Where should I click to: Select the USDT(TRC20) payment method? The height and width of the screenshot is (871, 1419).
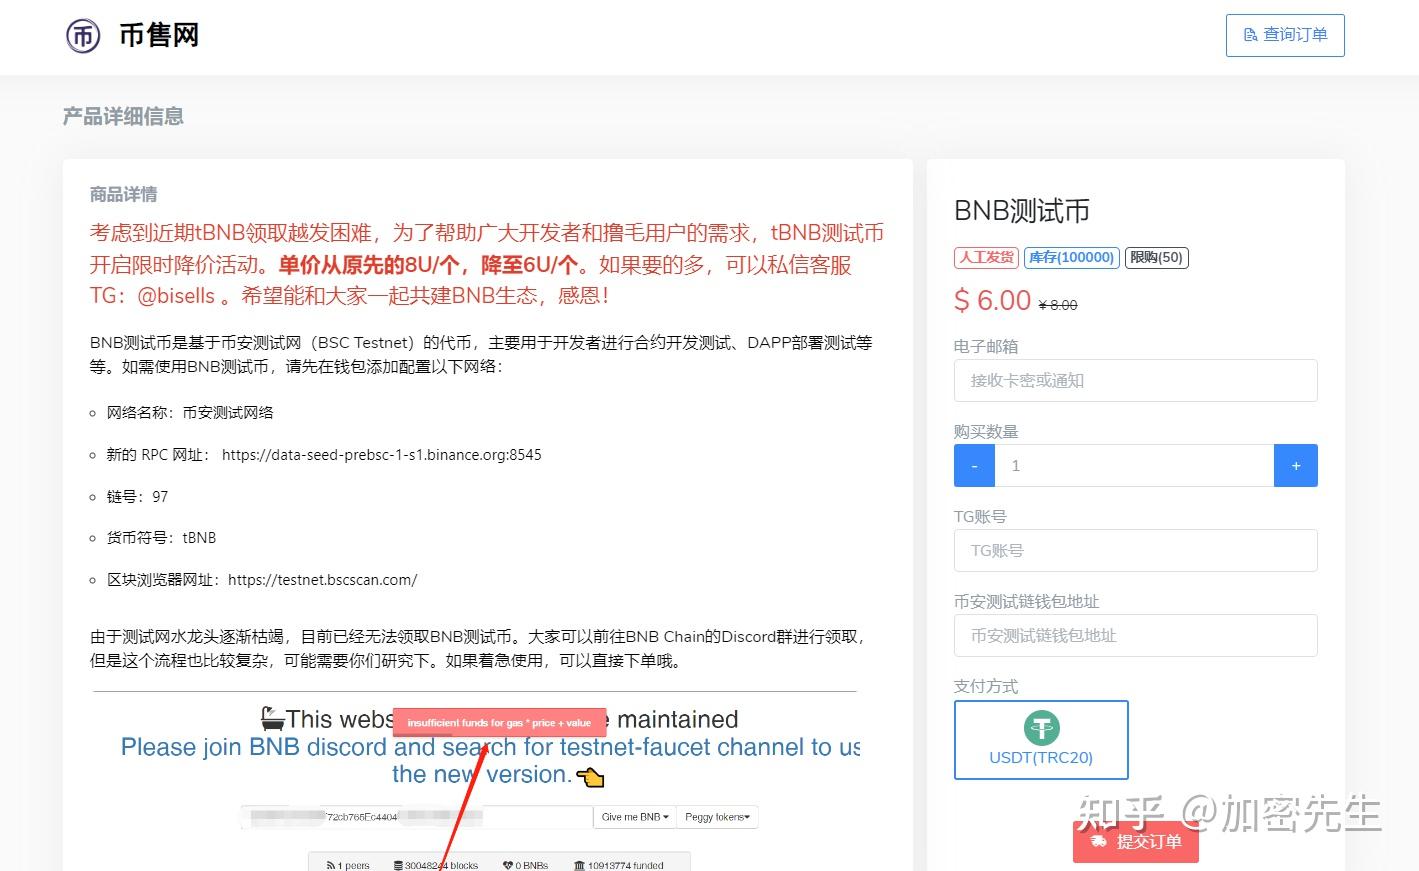[1040, 740]
